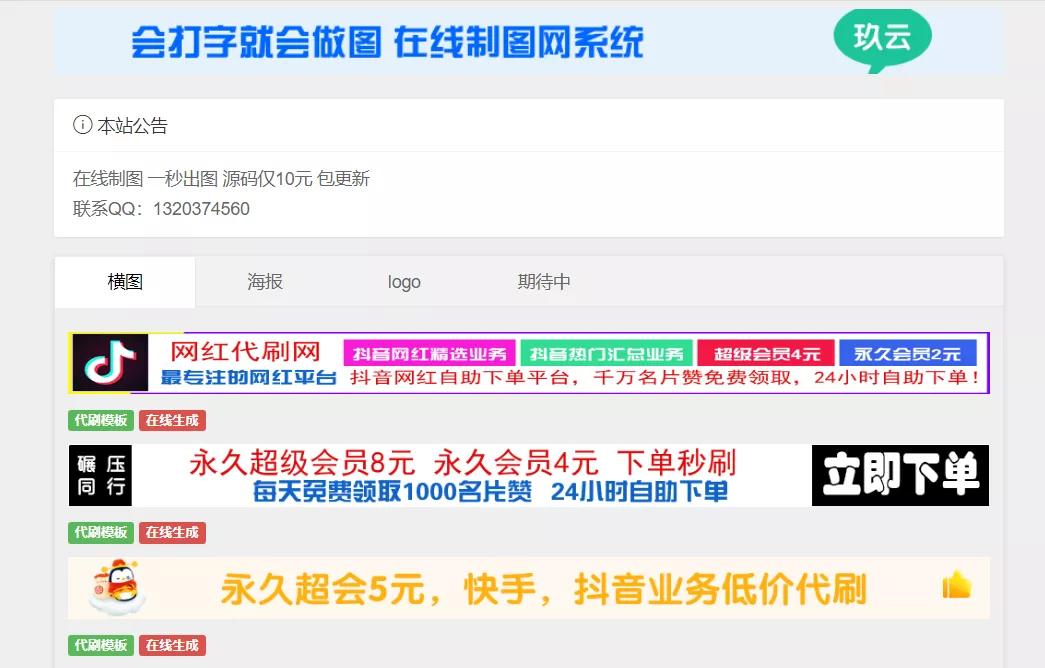Click the 立即下单 black button
This screenshot has width=1045, height=668.
coord(900,475)
